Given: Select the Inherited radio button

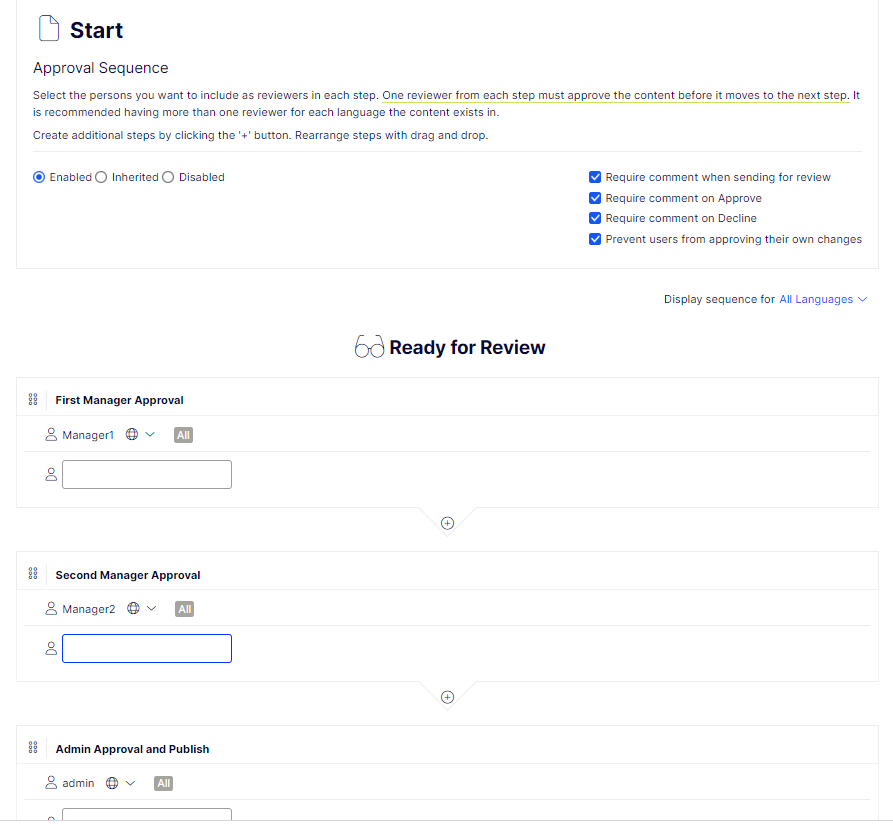Looking at the screenshot, I should [x=101, y=177].
